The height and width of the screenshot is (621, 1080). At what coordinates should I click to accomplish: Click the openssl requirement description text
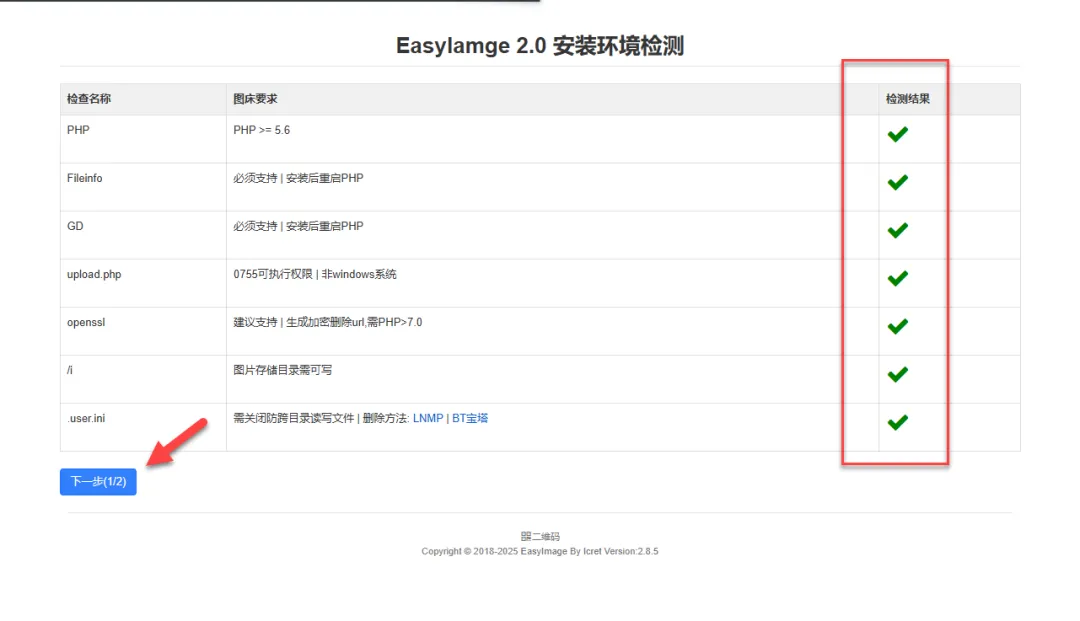coord(327,322)
